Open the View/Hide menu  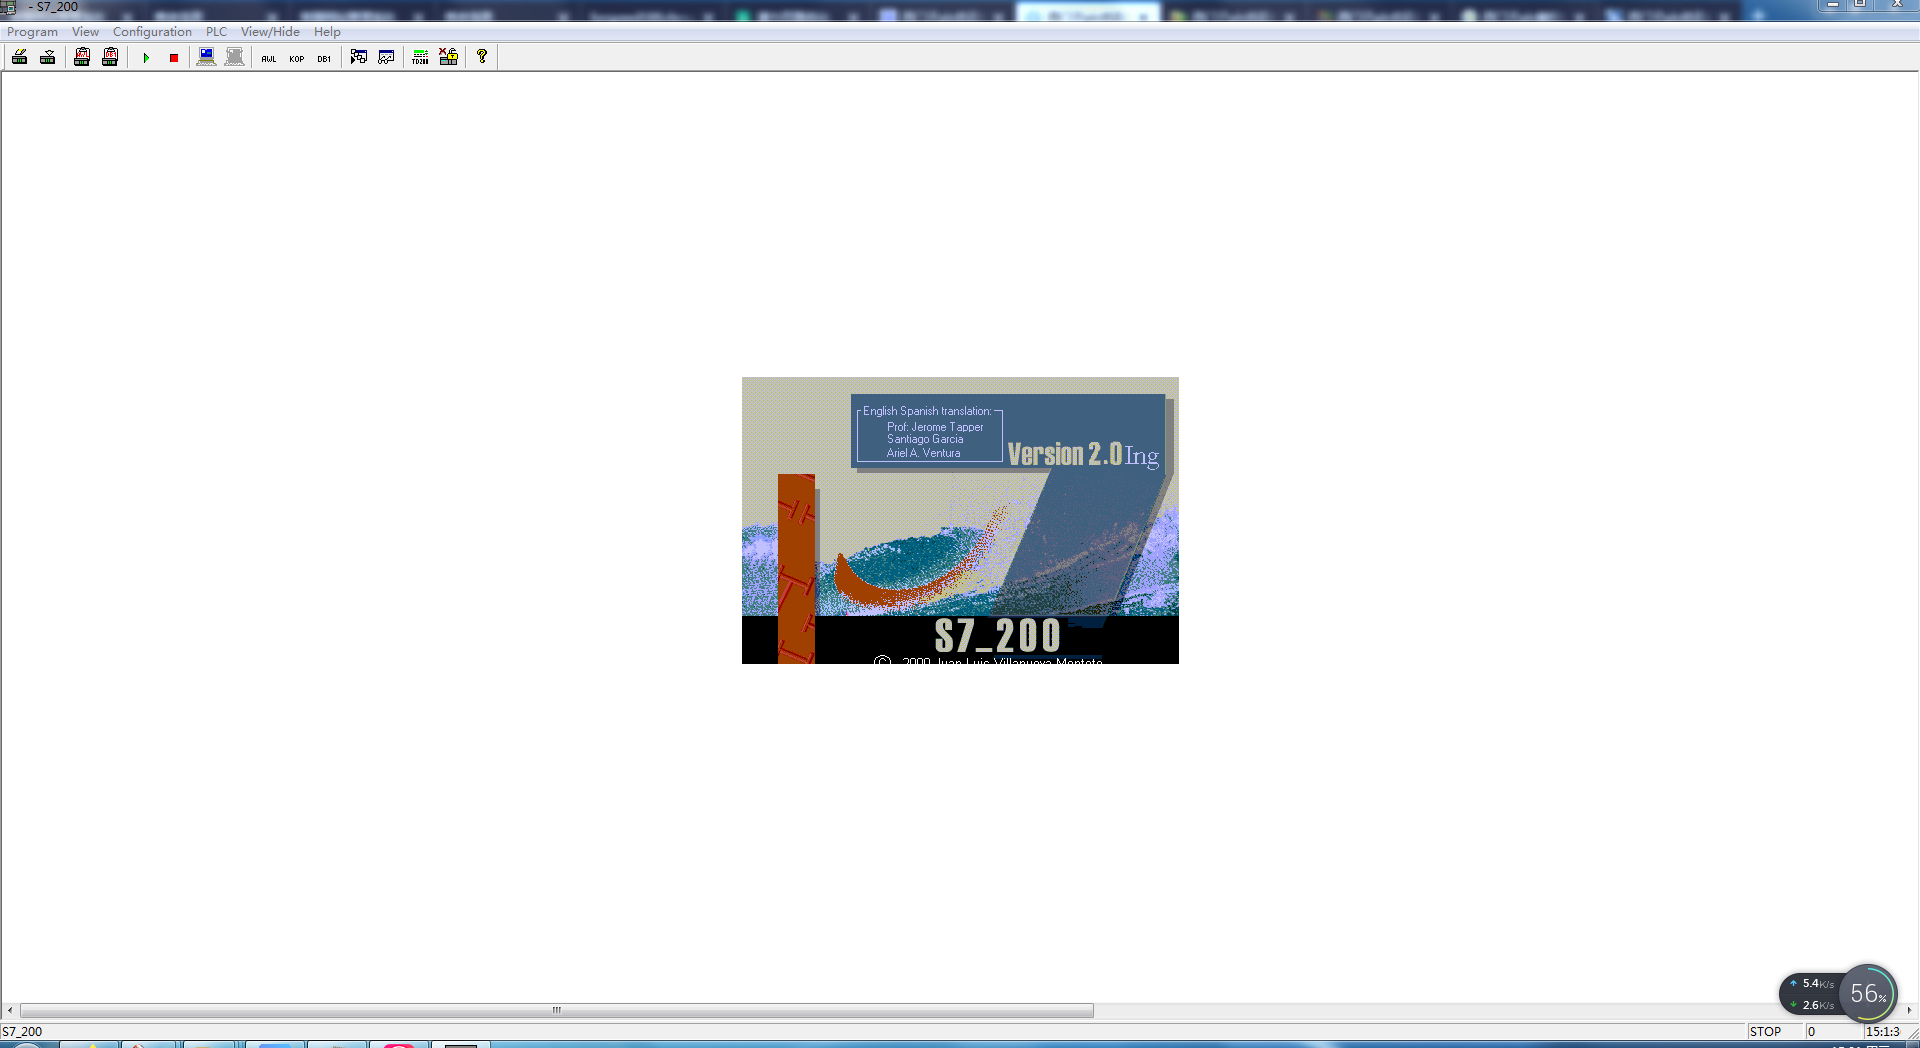point(270,32)
